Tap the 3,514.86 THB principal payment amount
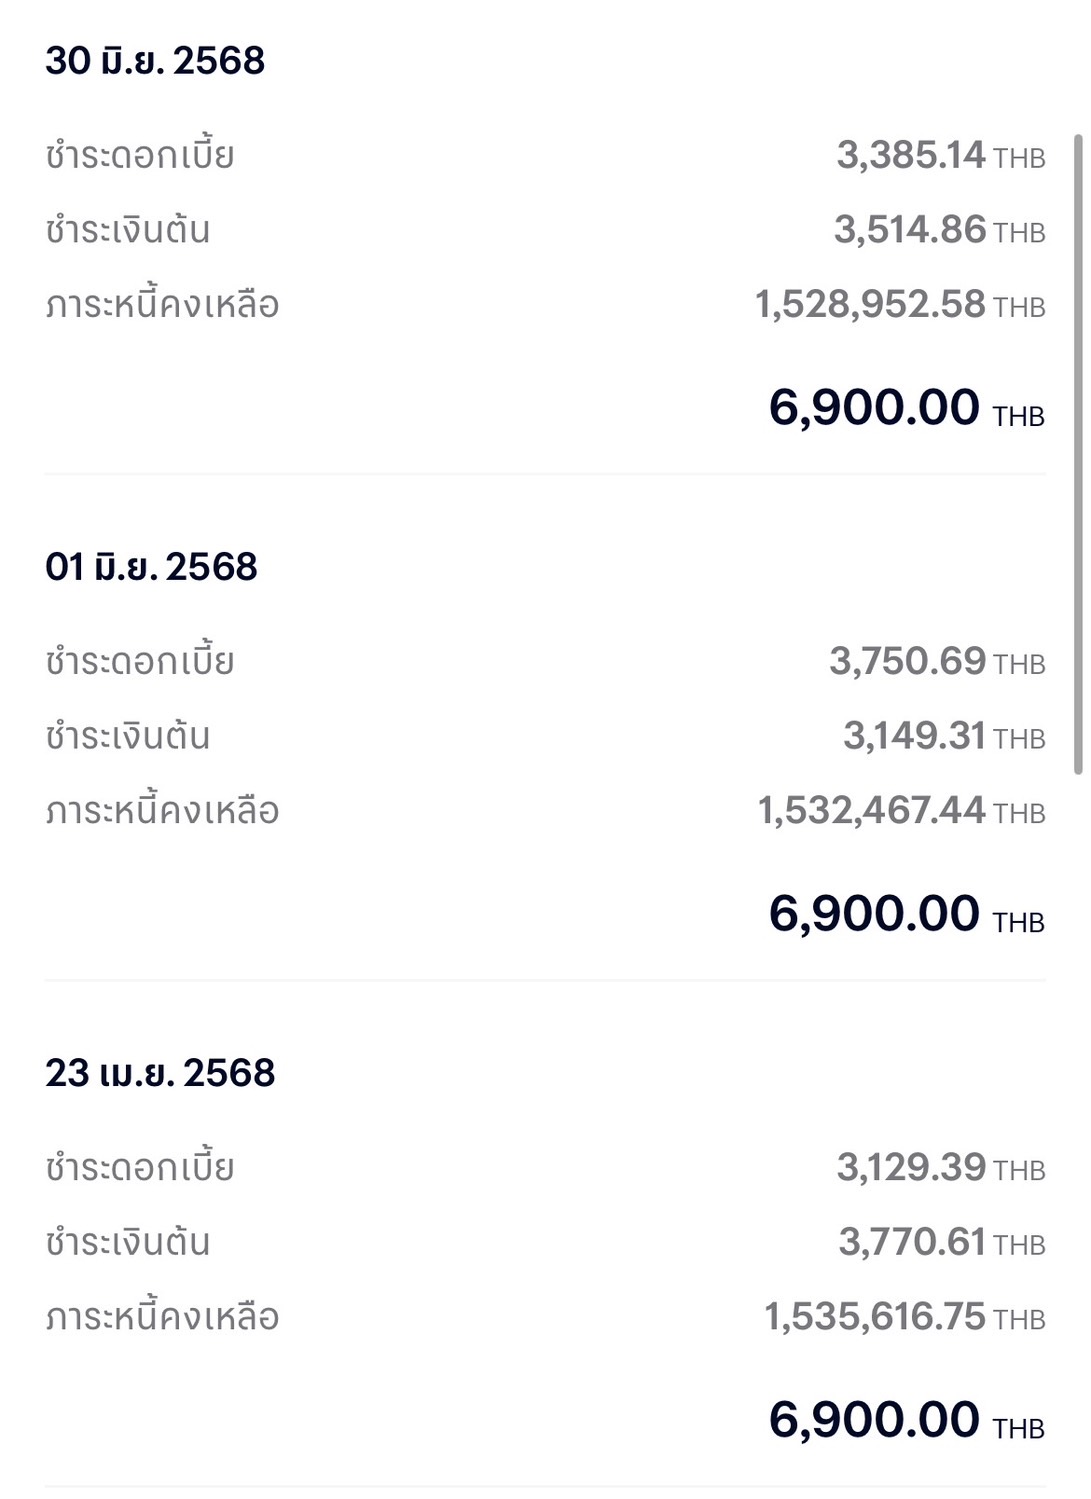This screenshot has height=1499, width=1091. (940, 230)
